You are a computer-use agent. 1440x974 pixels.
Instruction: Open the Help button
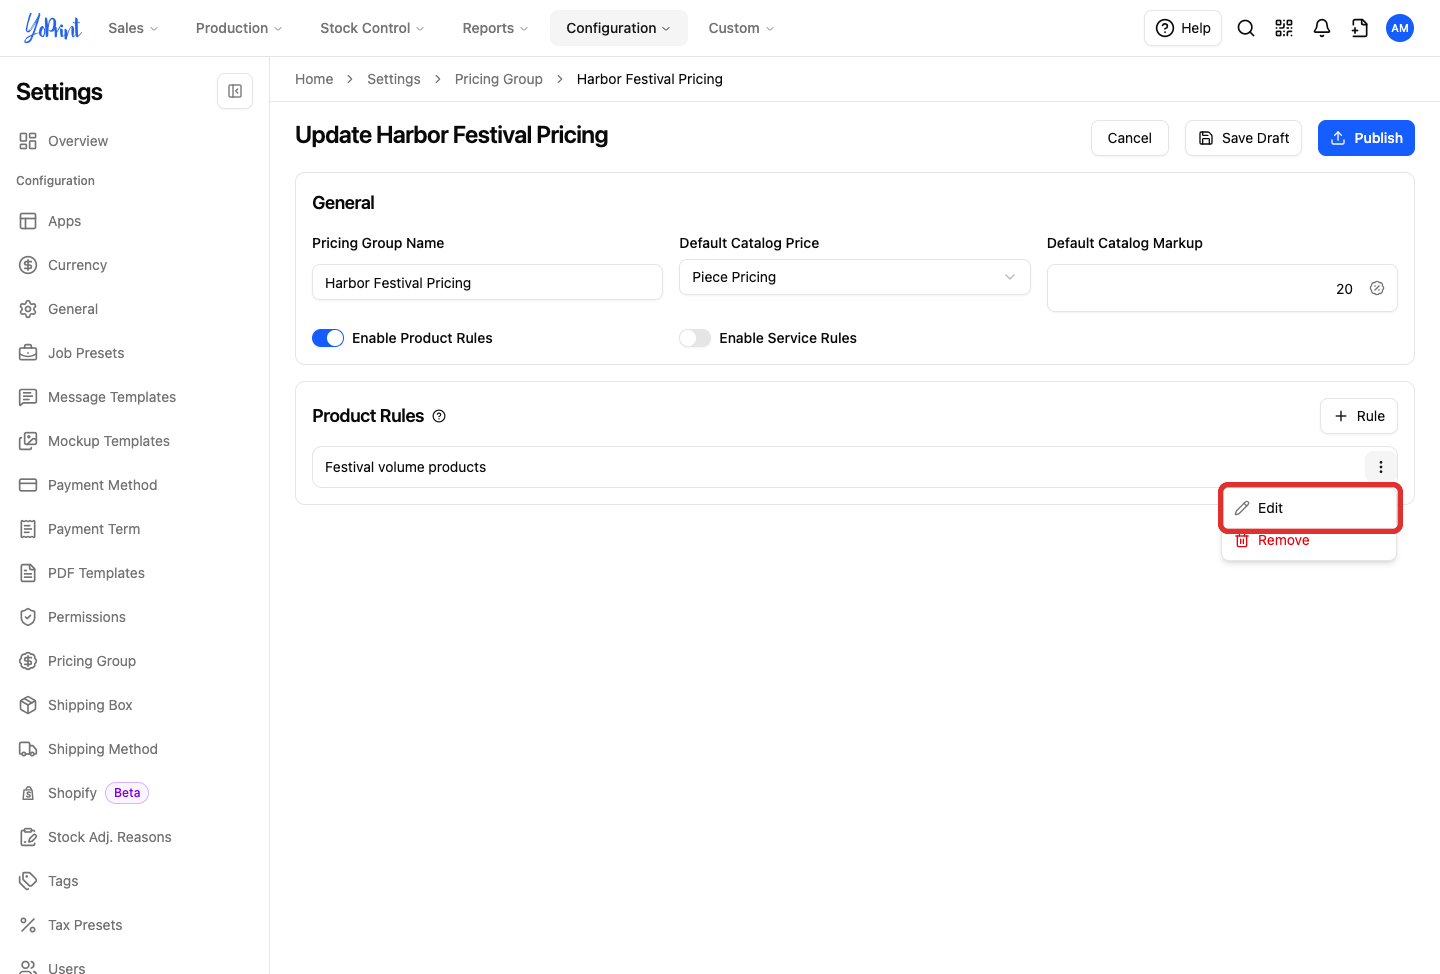click(x=1183, y=28)
